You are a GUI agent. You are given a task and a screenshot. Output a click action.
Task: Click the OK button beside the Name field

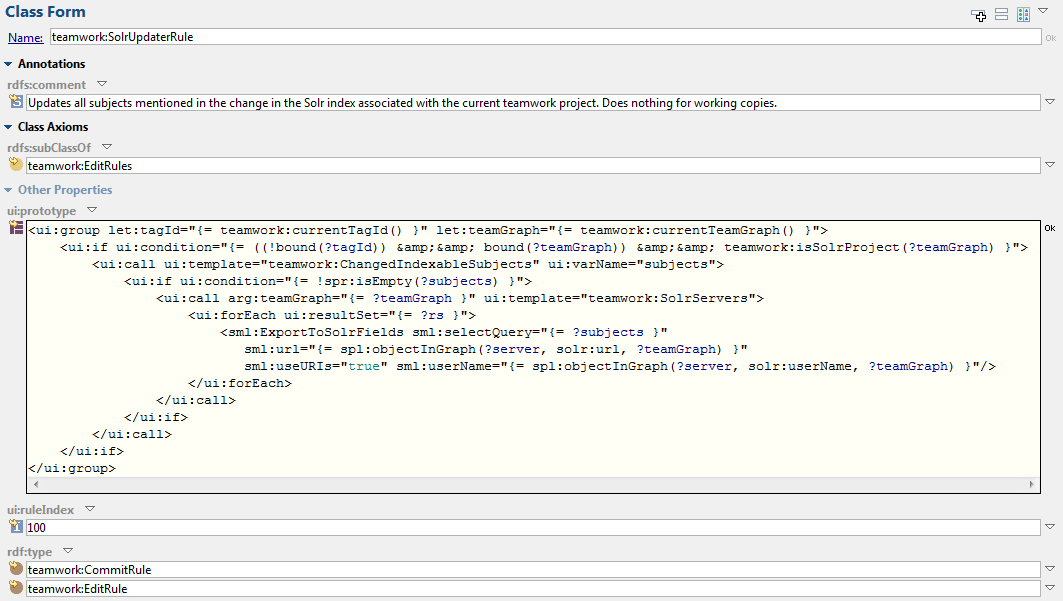1051,38
